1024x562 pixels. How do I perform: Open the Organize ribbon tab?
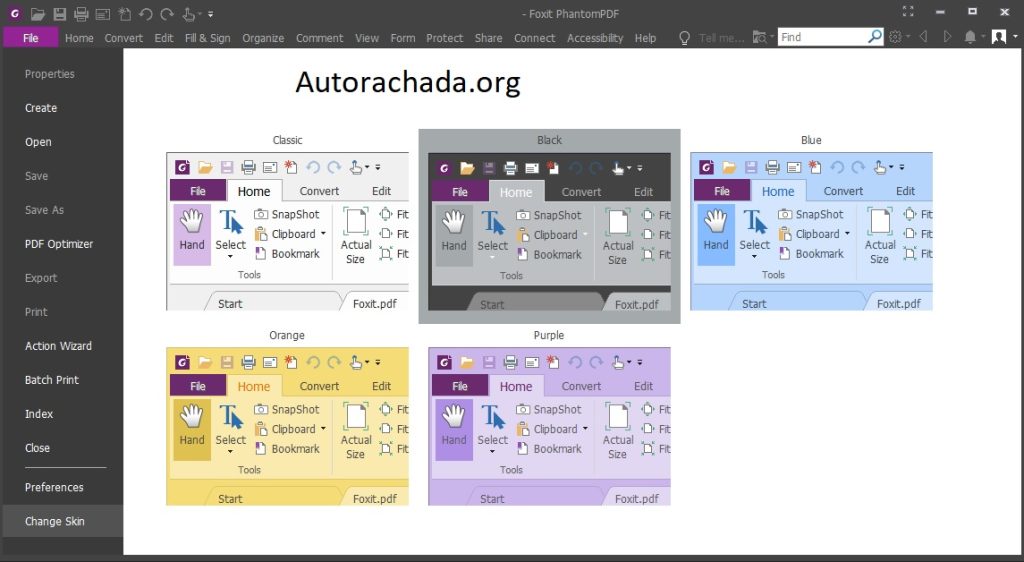tap(263, 38)
